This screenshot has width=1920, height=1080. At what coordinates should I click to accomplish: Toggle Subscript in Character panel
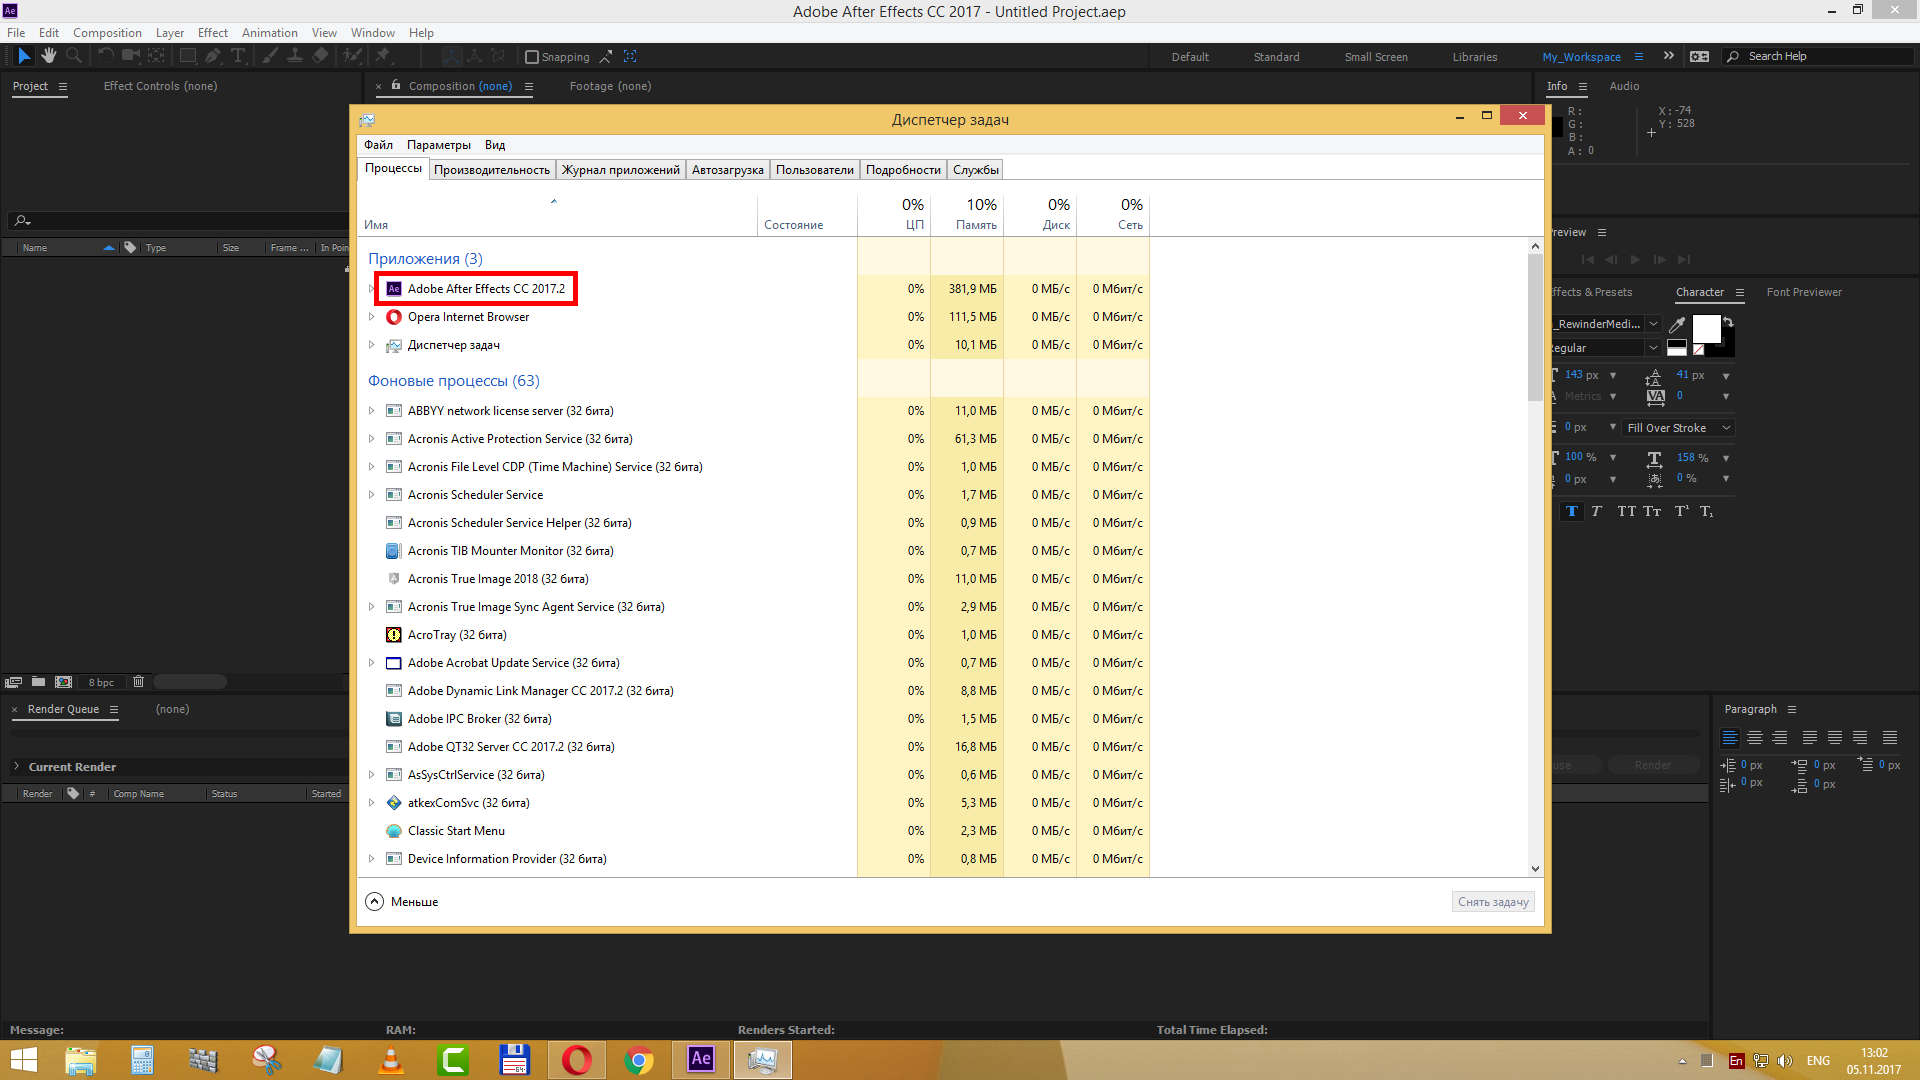(x=1706, y=511)
